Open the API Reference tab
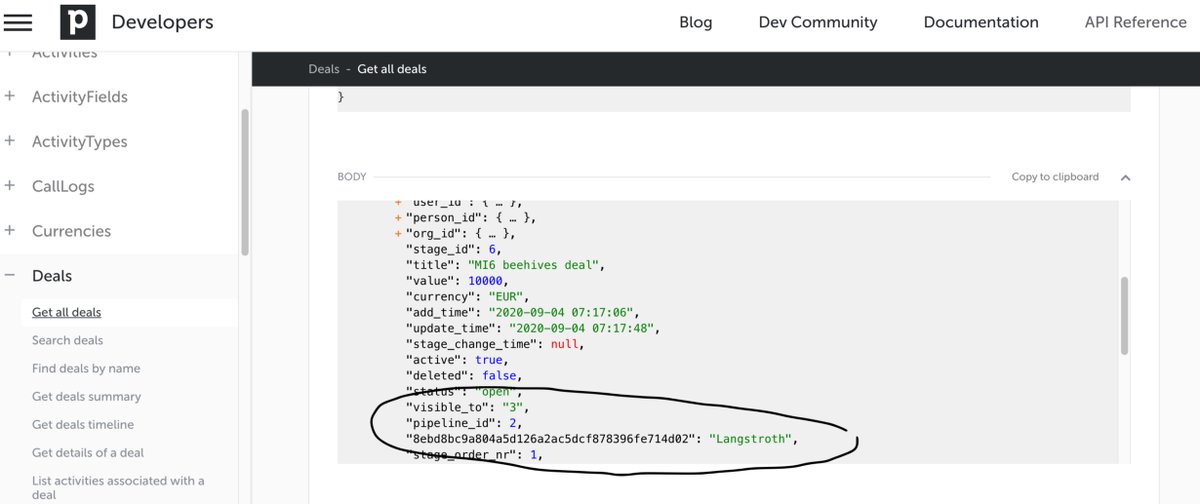The image size is (1200, 504). click(x=1135, y=22)
